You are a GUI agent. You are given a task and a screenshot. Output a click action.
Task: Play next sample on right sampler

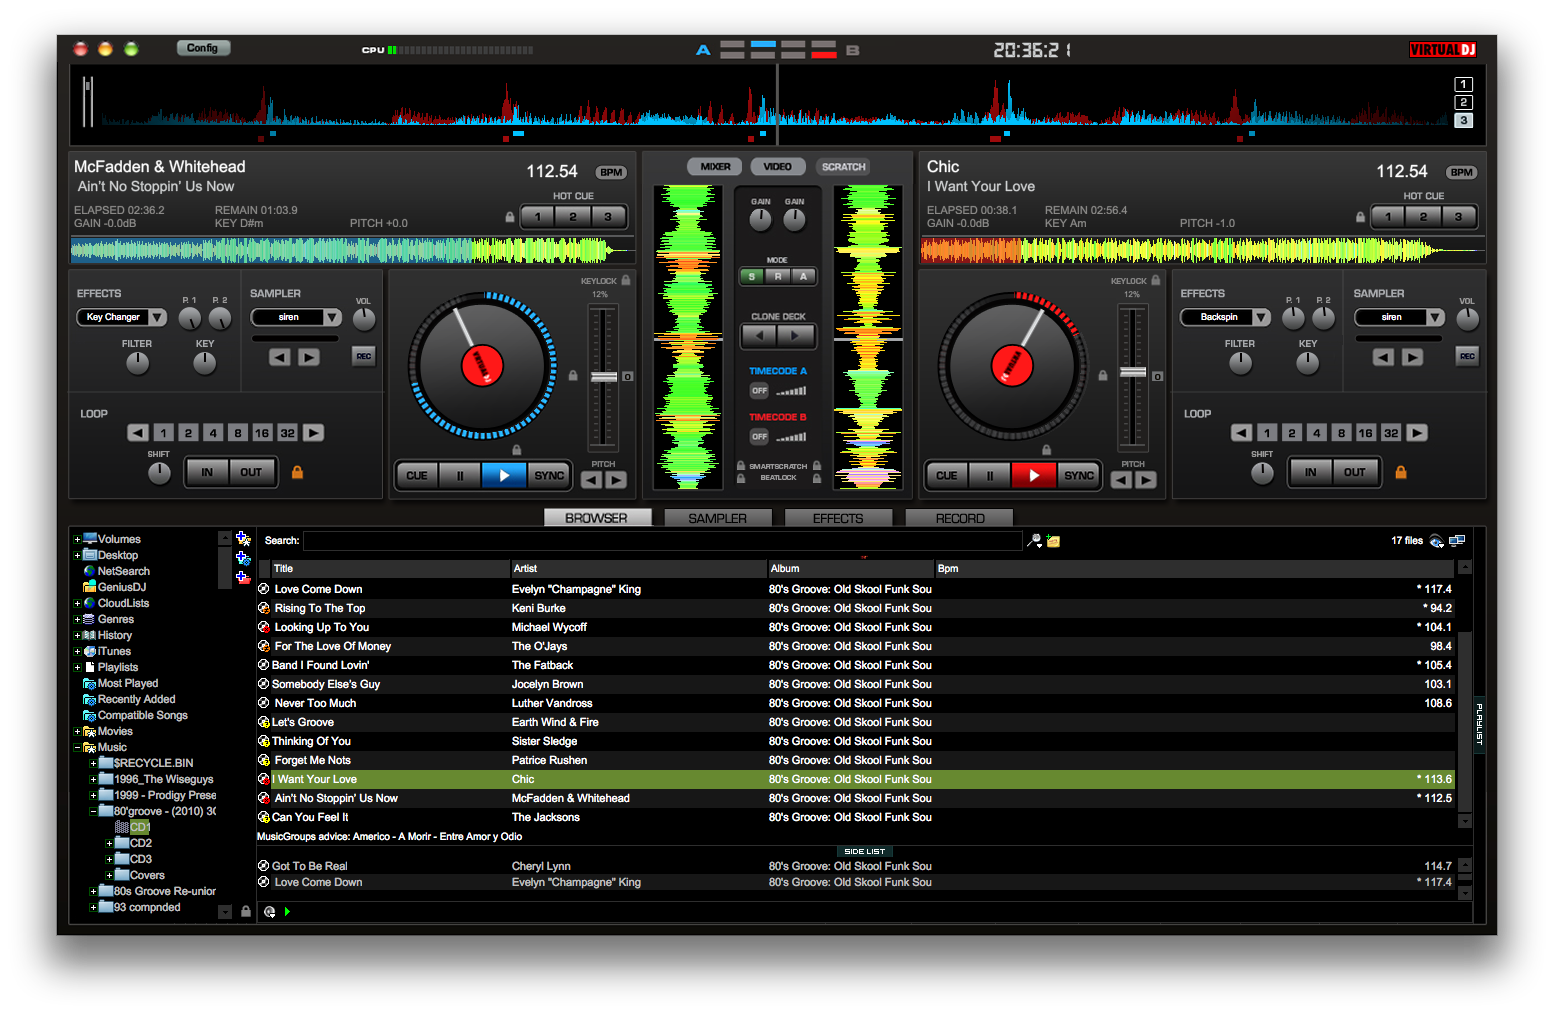click(1412, 357)
